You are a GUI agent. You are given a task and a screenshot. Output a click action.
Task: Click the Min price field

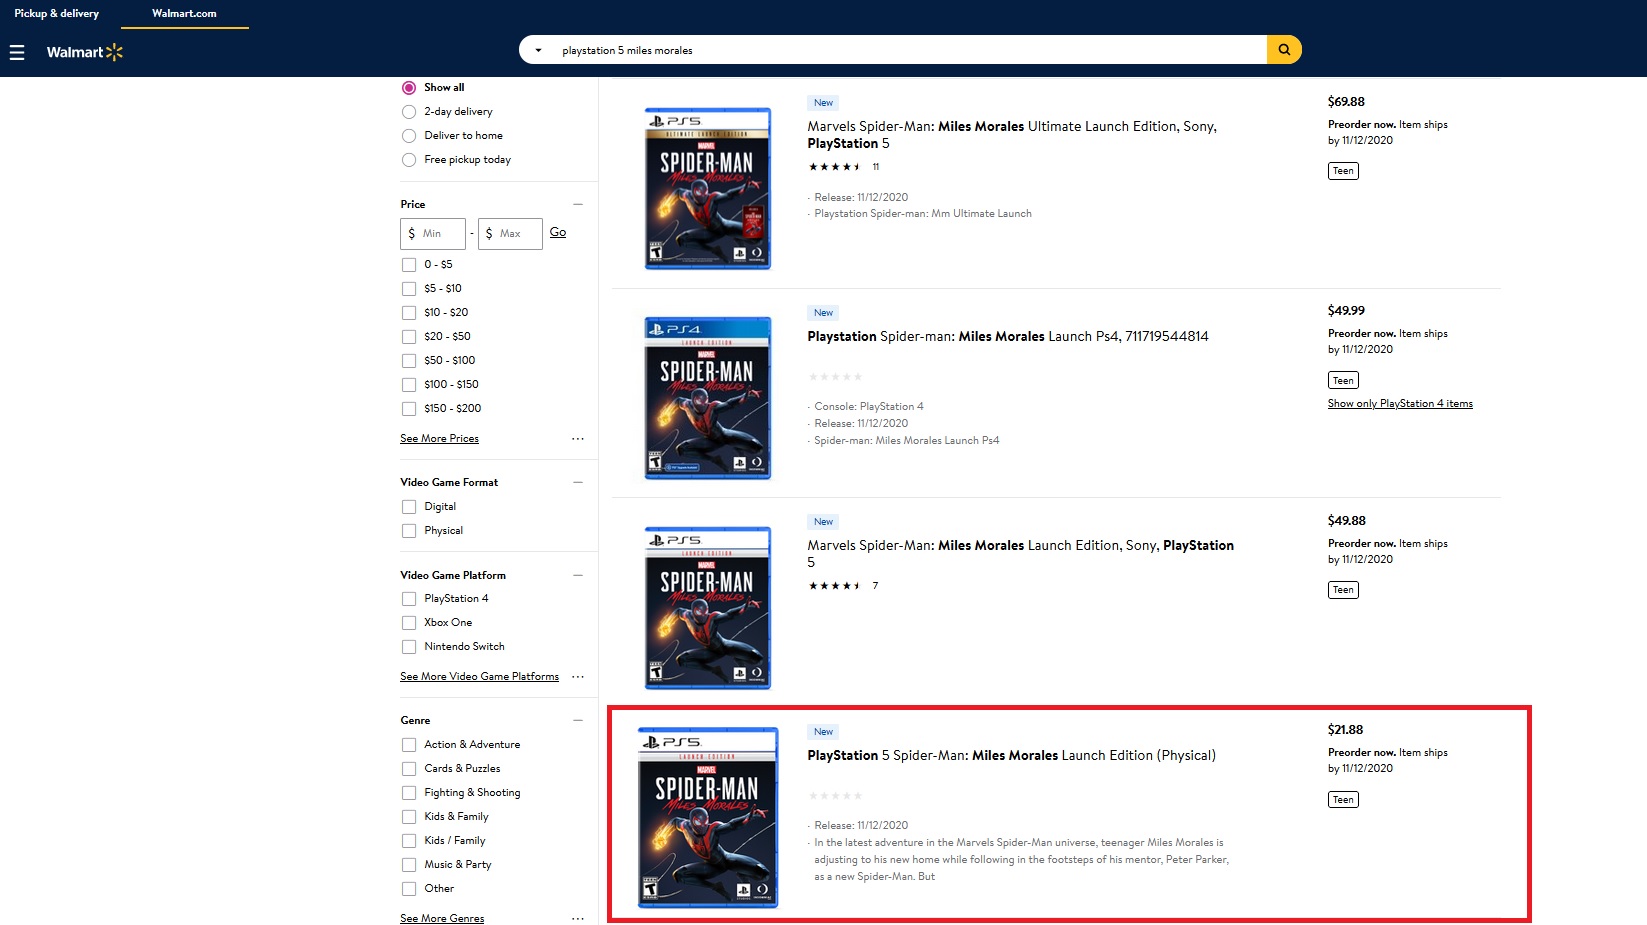coord(433,234)
